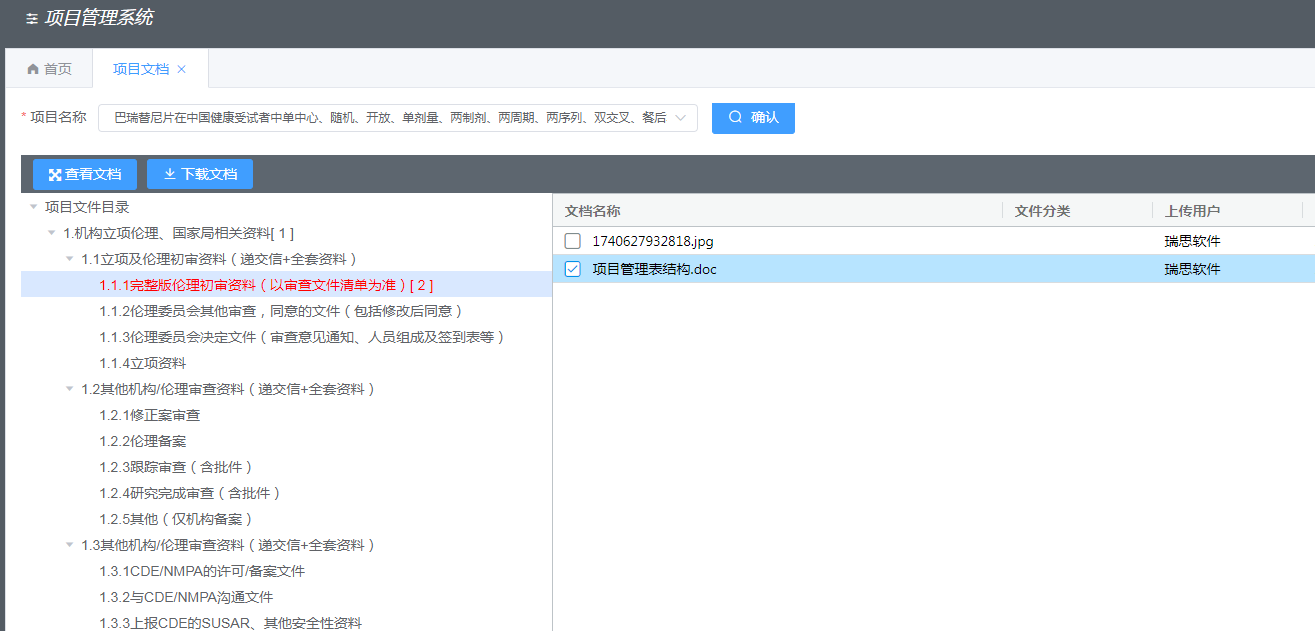1315x631 pixels.
Task: Click the 下载文档 download icon
Action: tap(169, 174)
